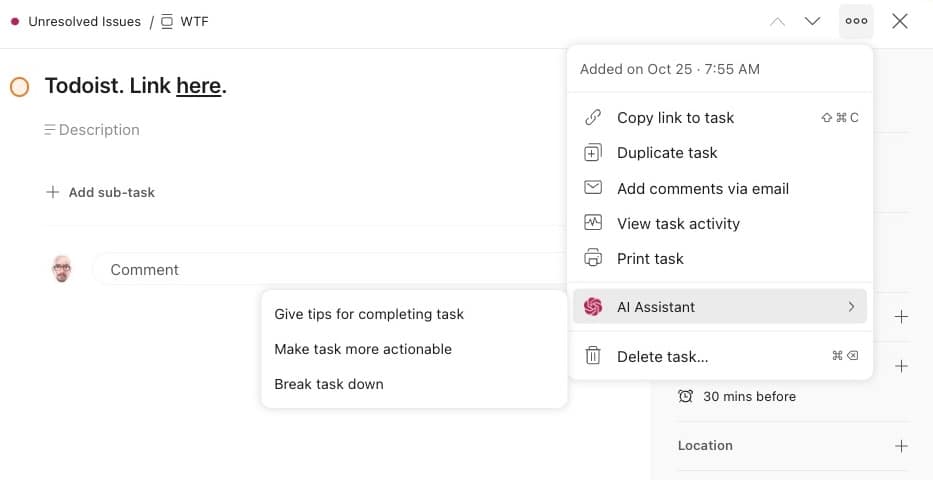The width and height of the screenshot is (933, 480).
Task: Click the trash can Delete task icon
Action: (593, 356)
